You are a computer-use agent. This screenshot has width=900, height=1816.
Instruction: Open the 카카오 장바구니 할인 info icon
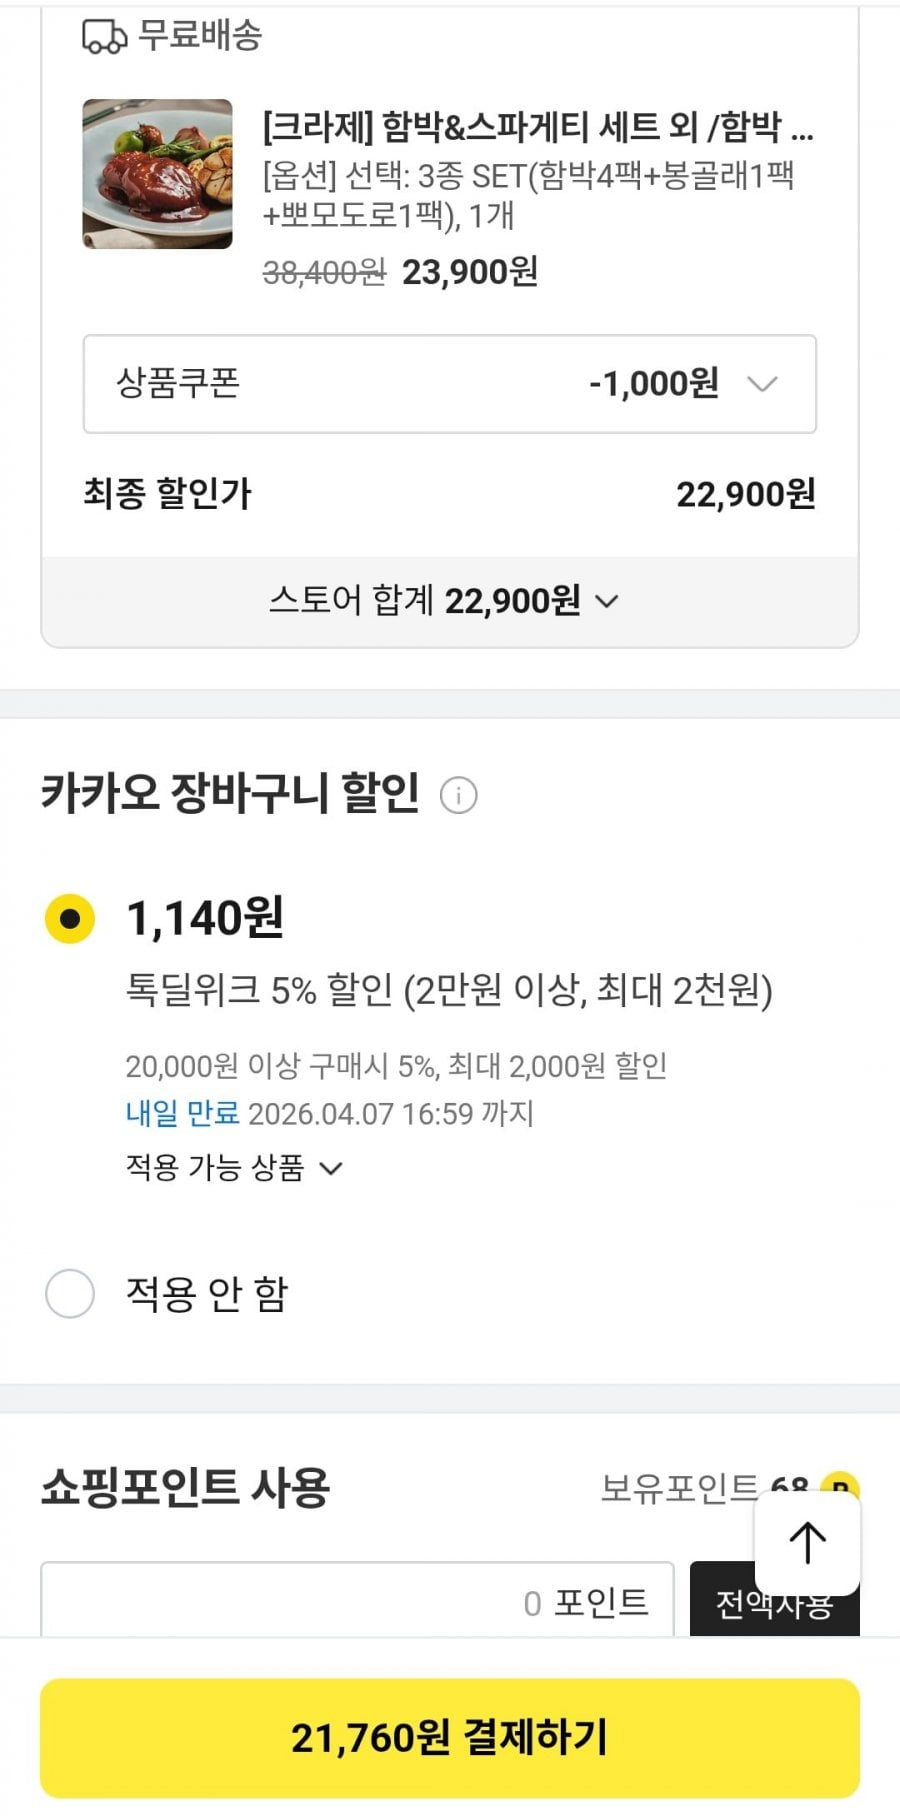(x=458, y=795)
